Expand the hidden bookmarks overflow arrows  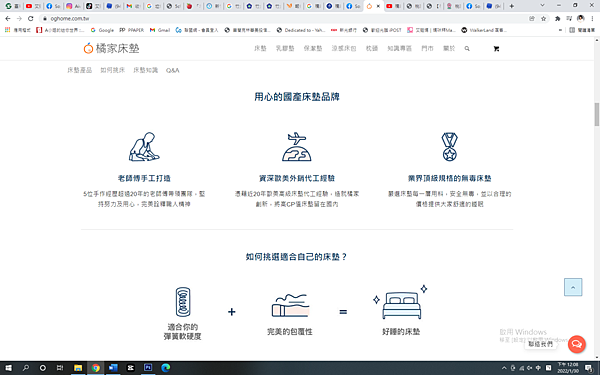click(561, 30)
